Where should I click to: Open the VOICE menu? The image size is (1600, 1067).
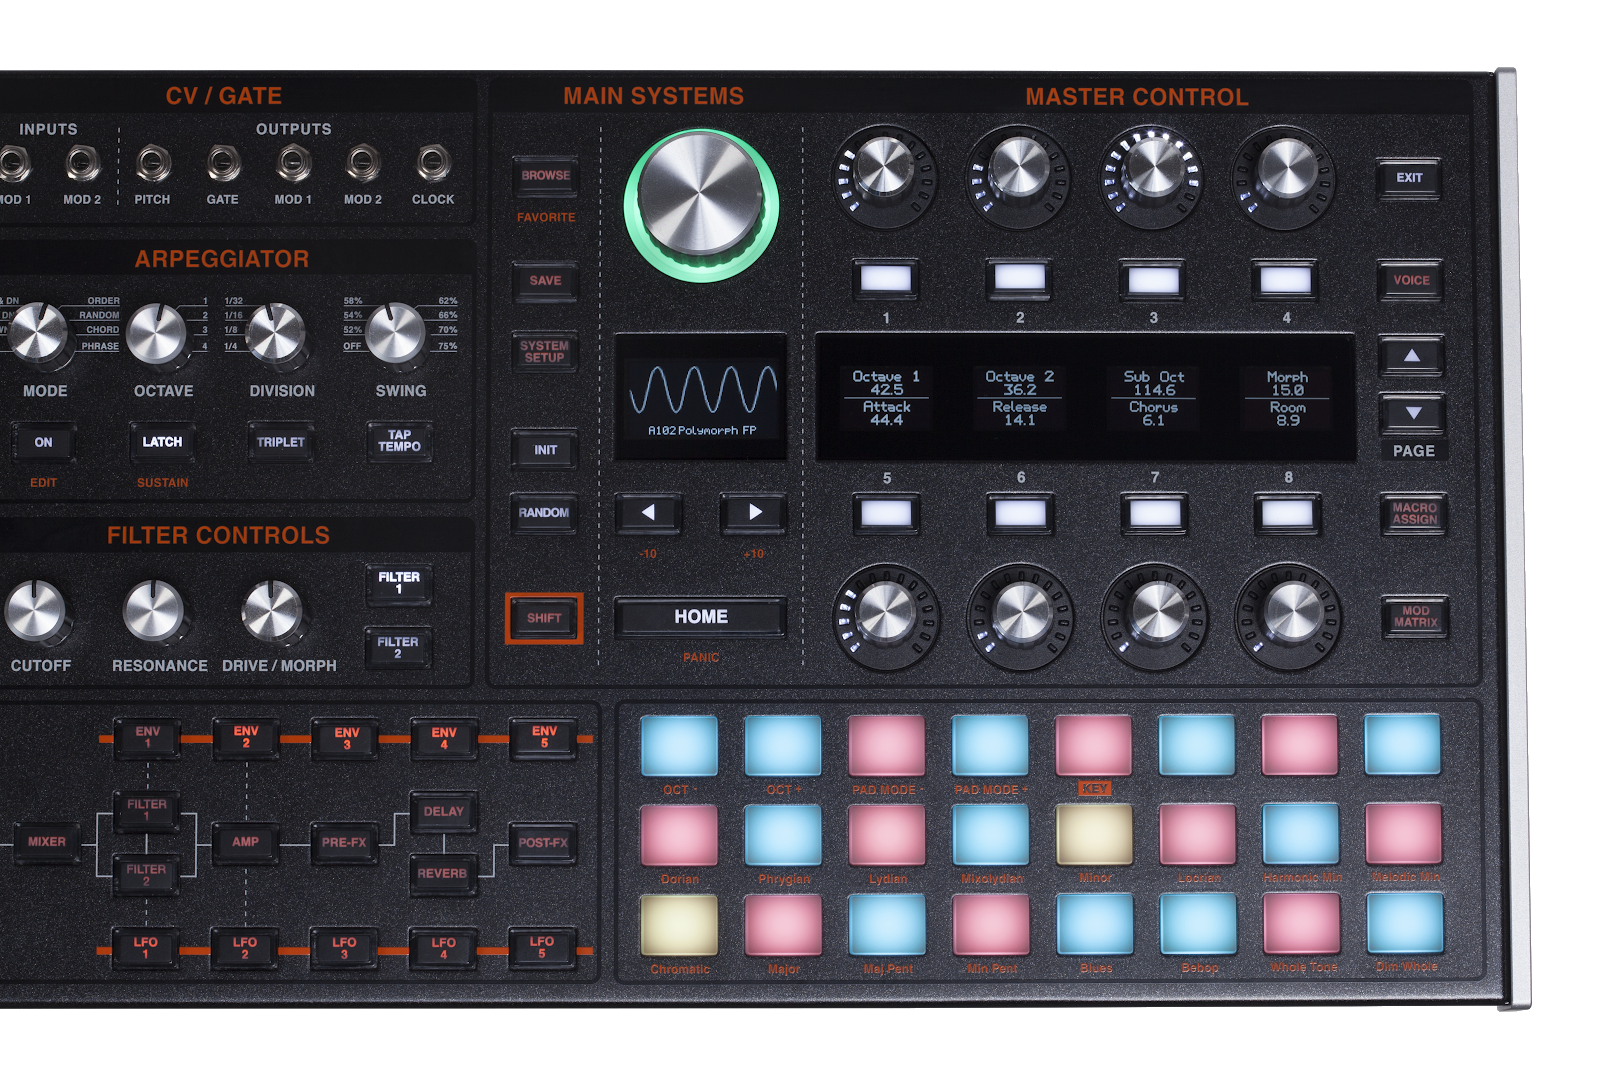click(1412, 281)
